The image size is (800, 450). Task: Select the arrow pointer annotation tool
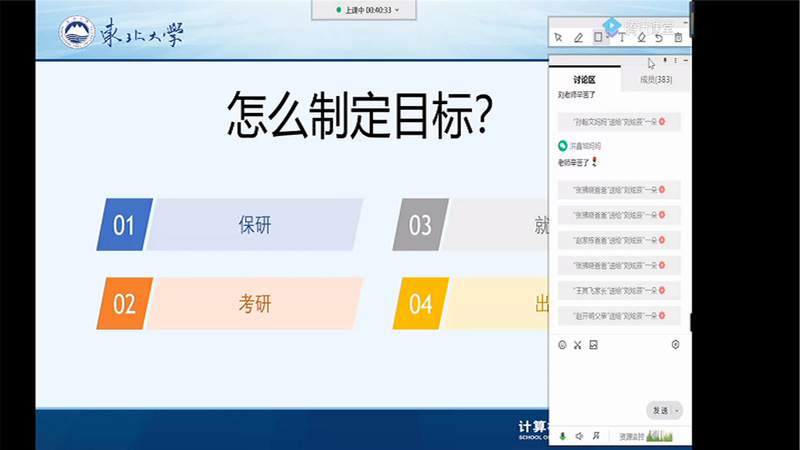pyautogui.click(x=559, y=37)
